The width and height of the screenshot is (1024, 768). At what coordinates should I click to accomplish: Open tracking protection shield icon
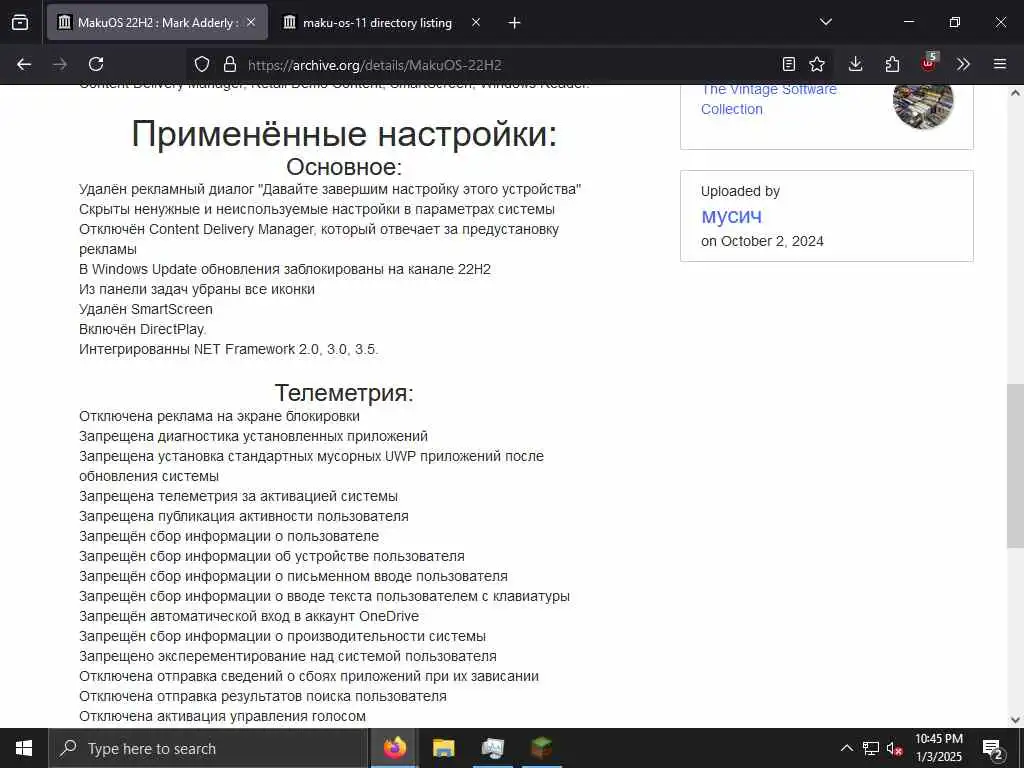tap(202, 64)
